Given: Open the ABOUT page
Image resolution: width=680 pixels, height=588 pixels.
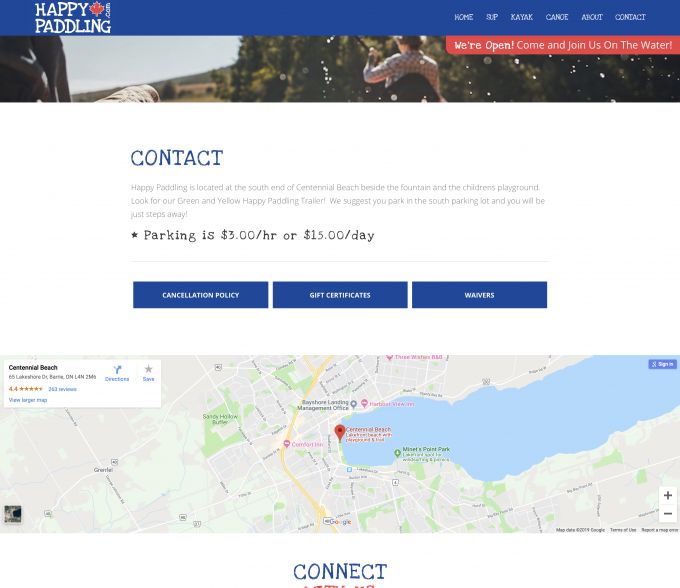Looking at the screenshot, I should (x=592, y=17).
